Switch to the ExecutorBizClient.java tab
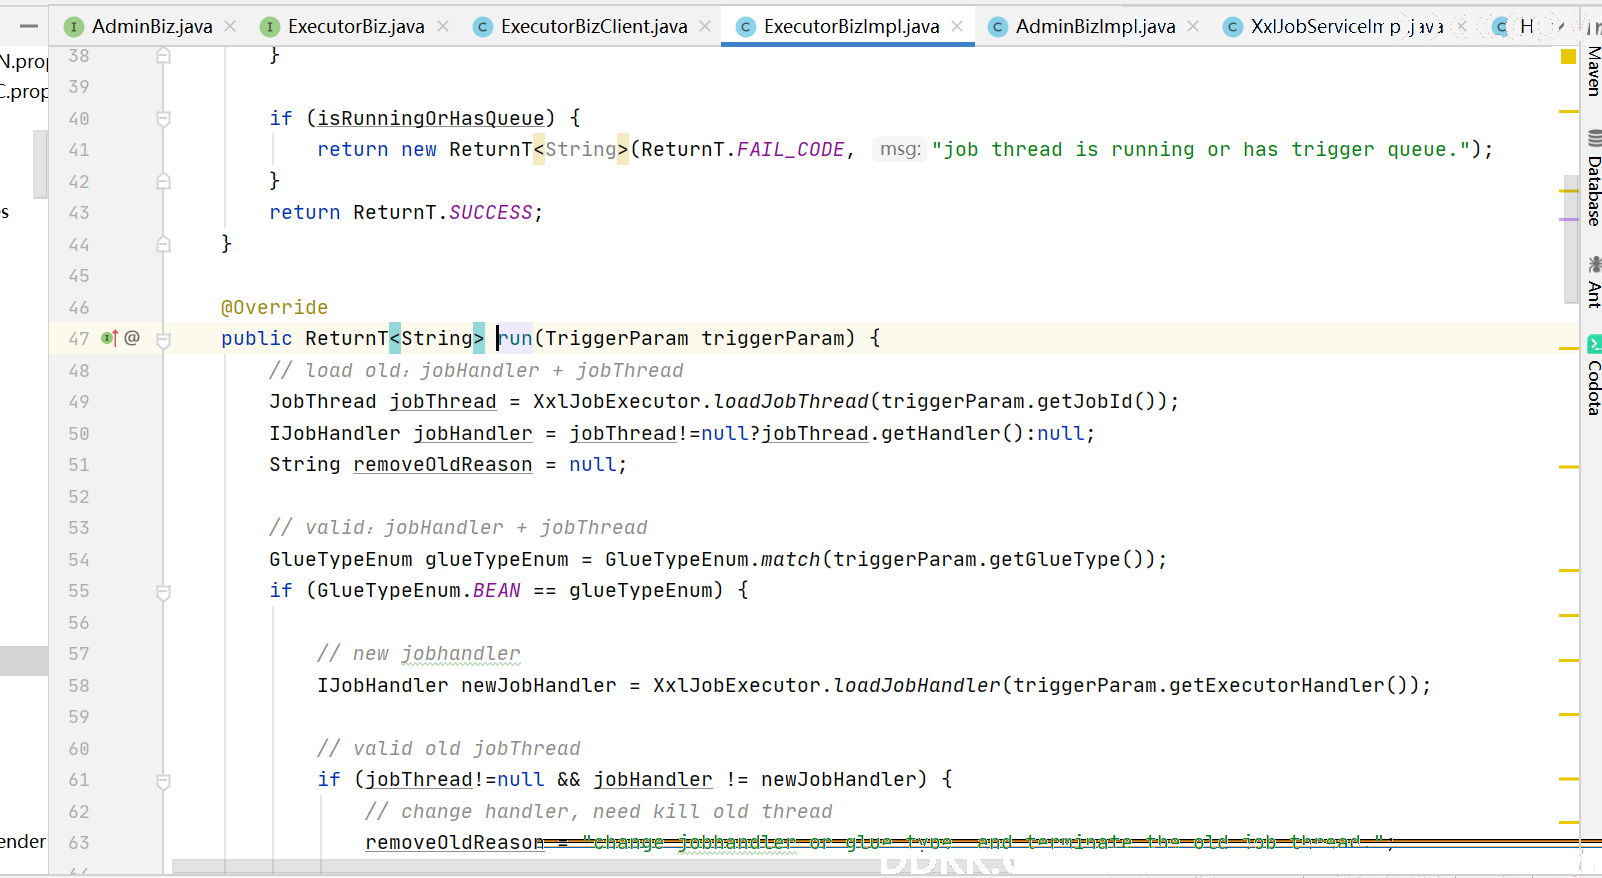This screenshot has height=878, width=1602. (x=593, y=26)
